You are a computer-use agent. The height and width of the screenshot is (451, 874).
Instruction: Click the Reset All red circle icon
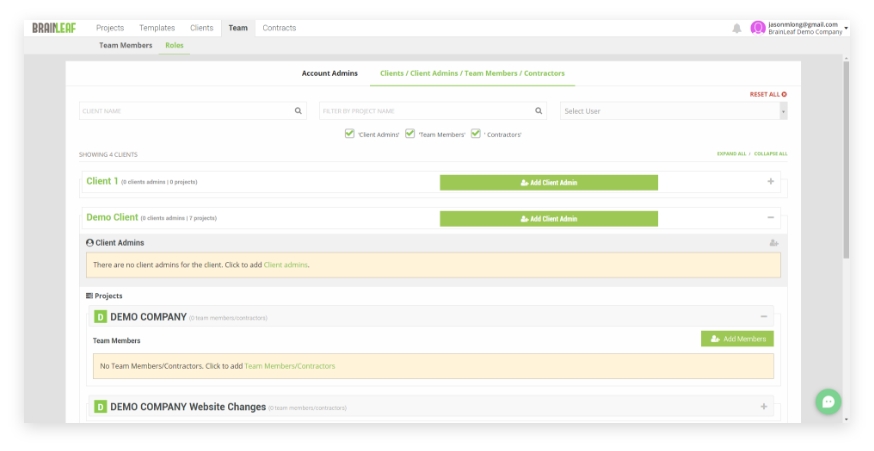(784, 94)
